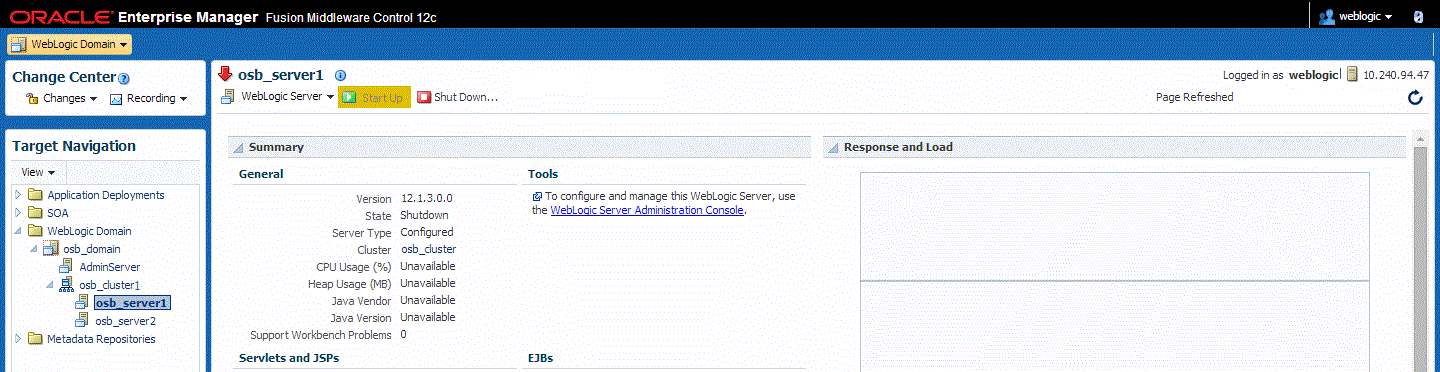Collapse the osb_domain tree node
The width and height of the screenshot is (1440, 372).
(x=34, y=249)
